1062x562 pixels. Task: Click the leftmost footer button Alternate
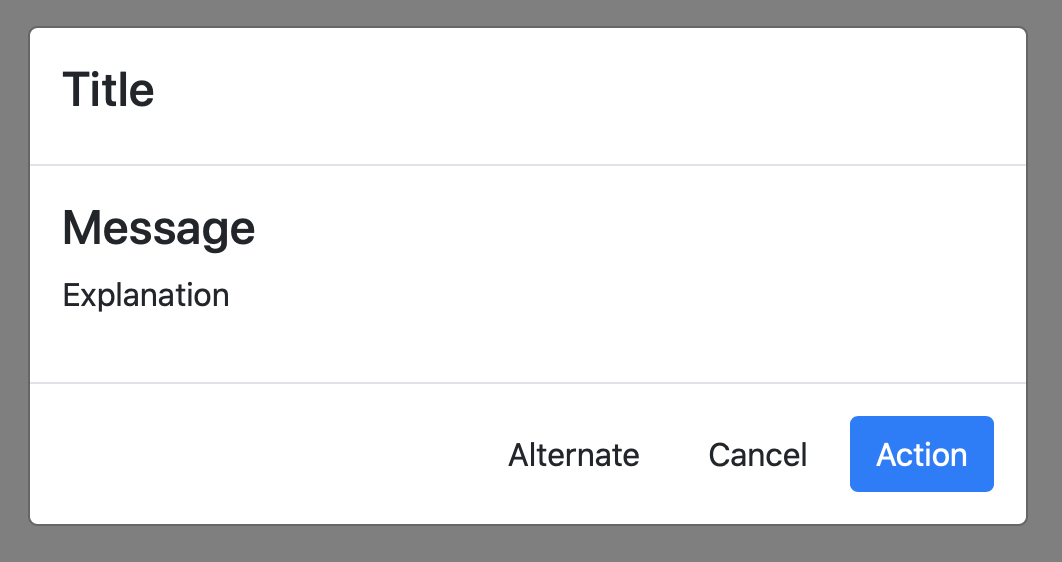tap(573, 455)
